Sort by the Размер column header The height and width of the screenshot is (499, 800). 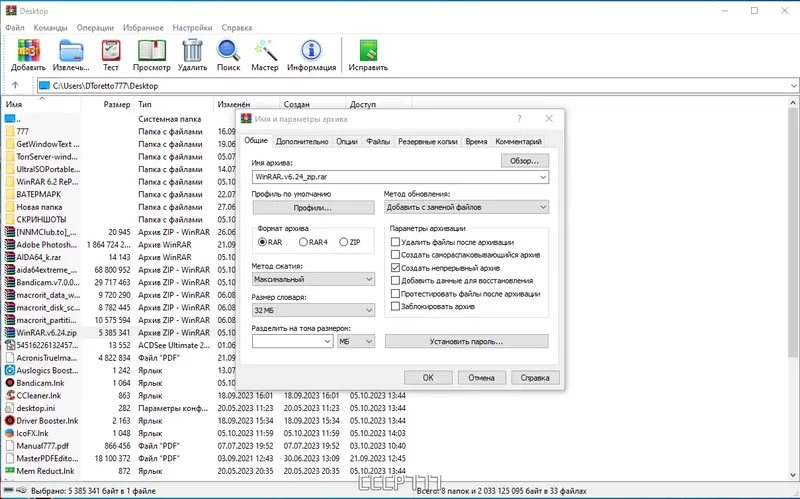(117, 104)
